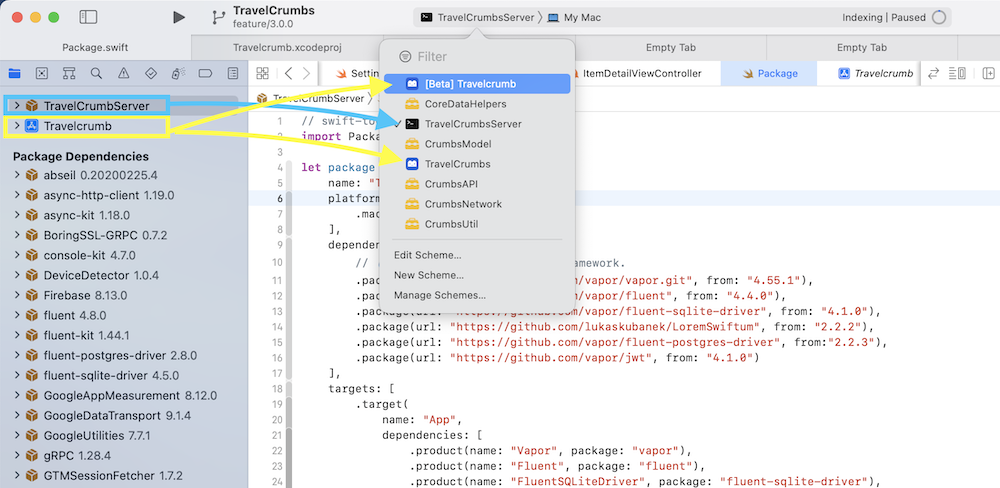The height and width of the screenshot is (488, 1000).
Task: Open the Issue navigator warning icon
Action: point(123,73)
